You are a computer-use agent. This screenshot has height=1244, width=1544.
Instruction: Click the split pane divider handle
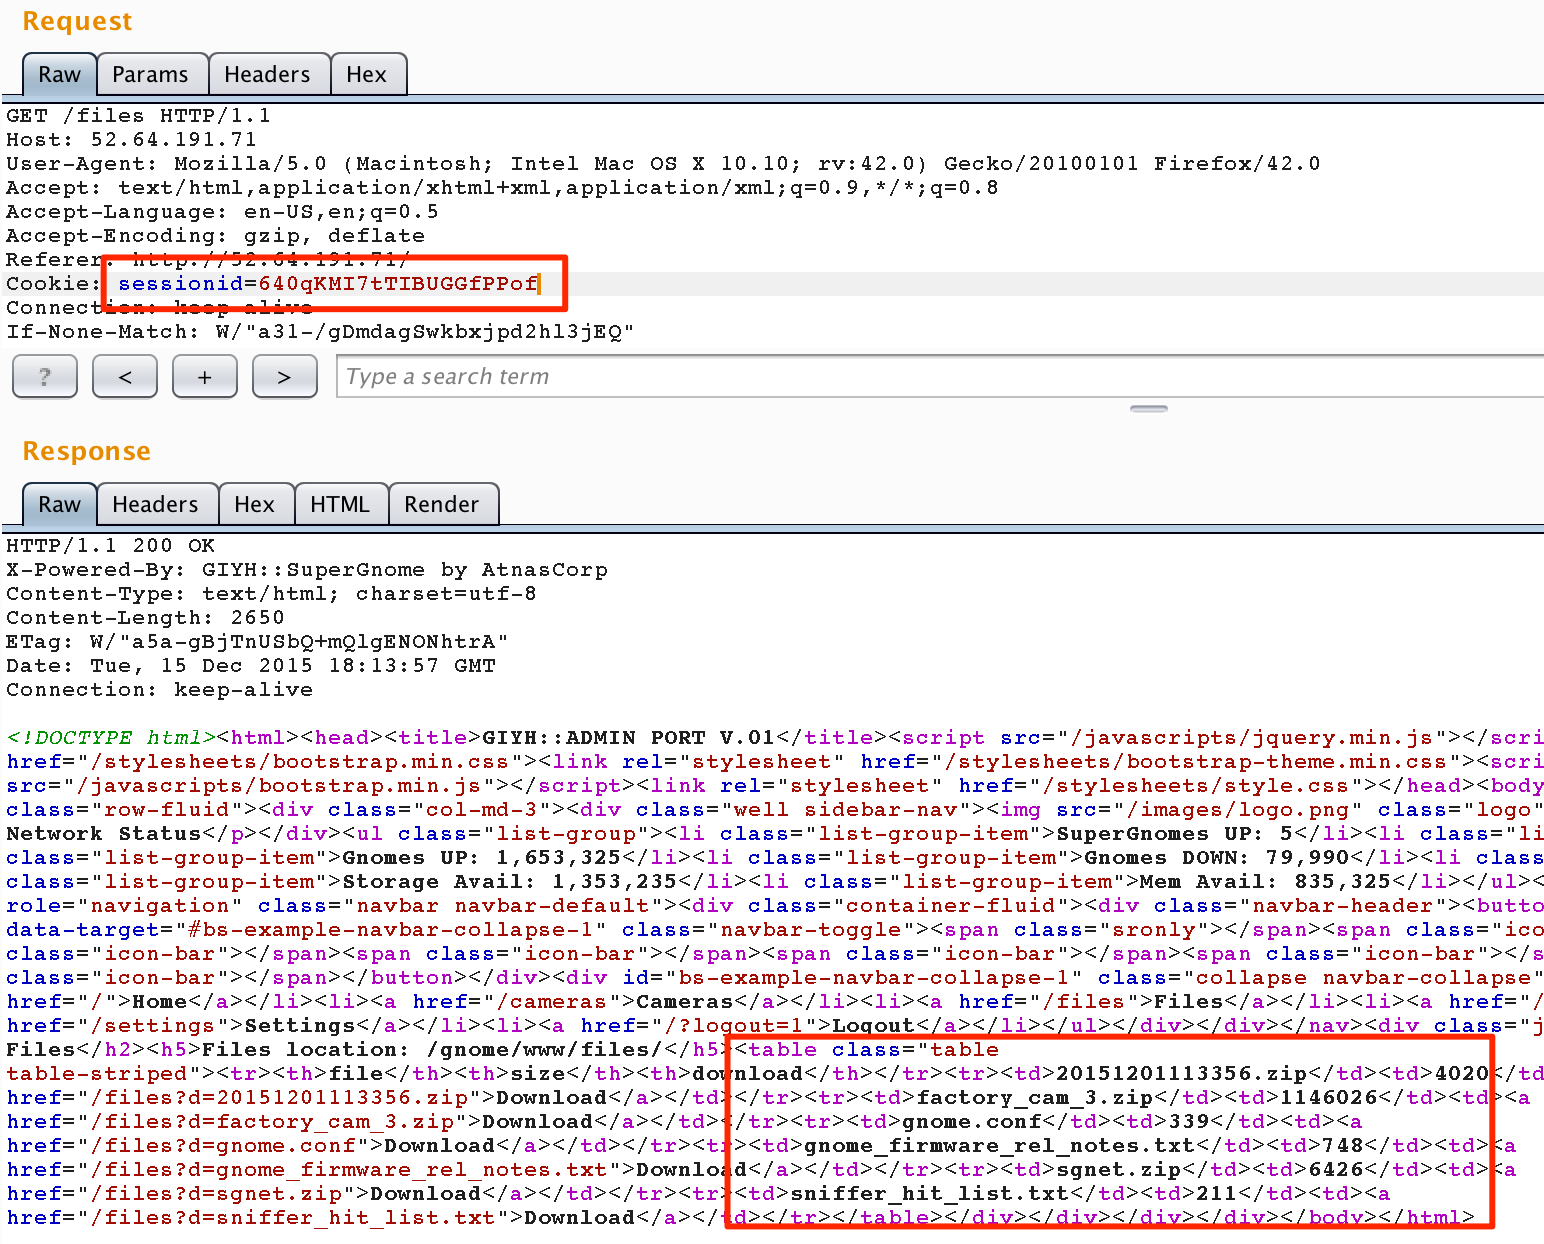pyautogui.click(x=1149, y=408)
